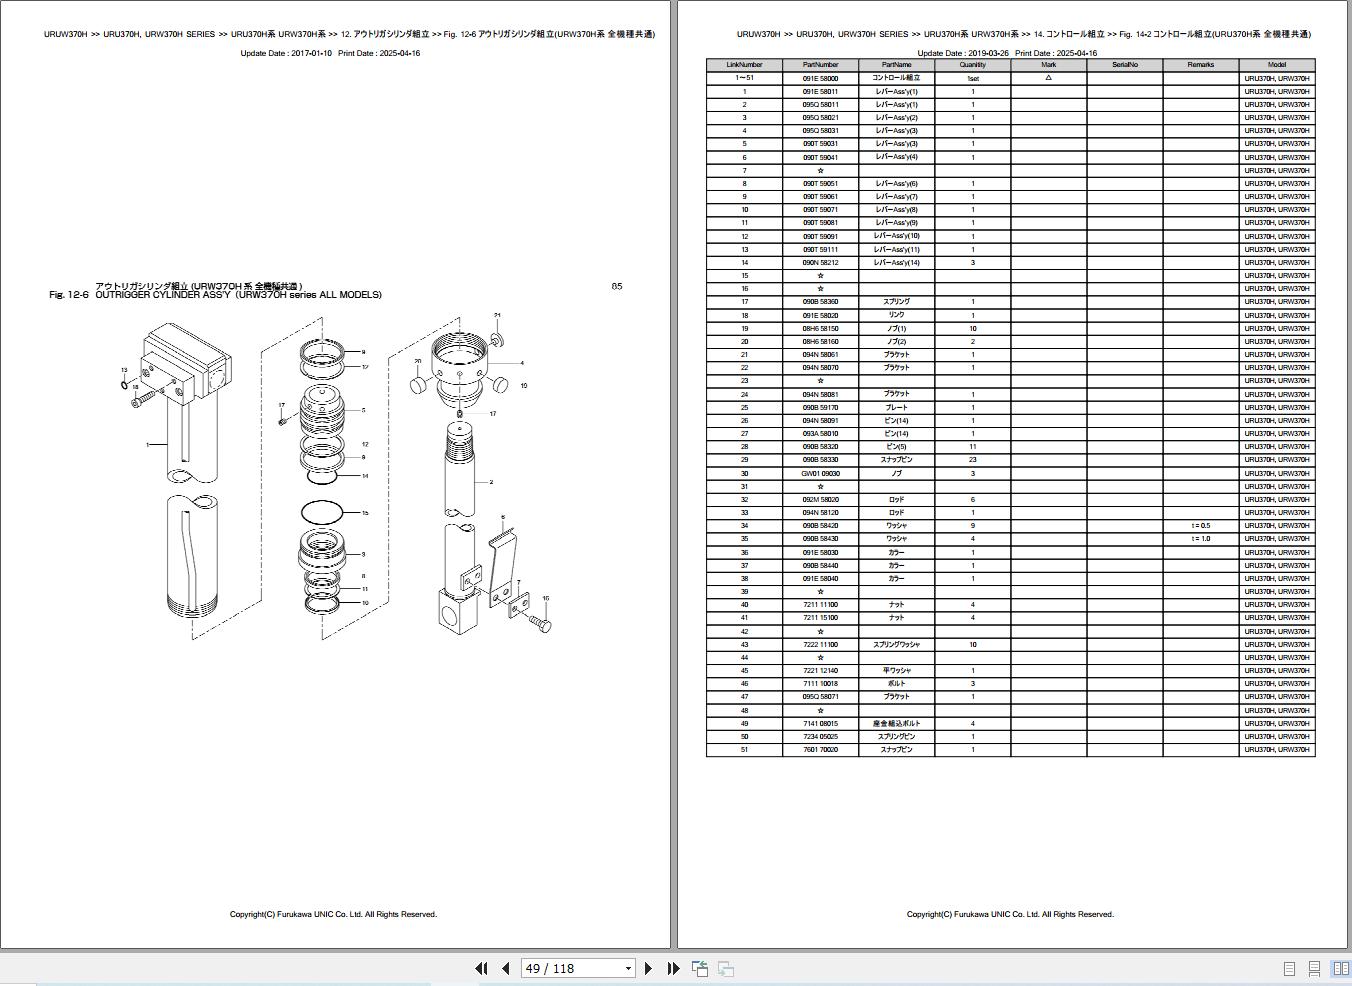Click the left page breadcrumb header for Fig. 12-6
The width and height of the screenshot is (1352, 986).
coord(349,34)
